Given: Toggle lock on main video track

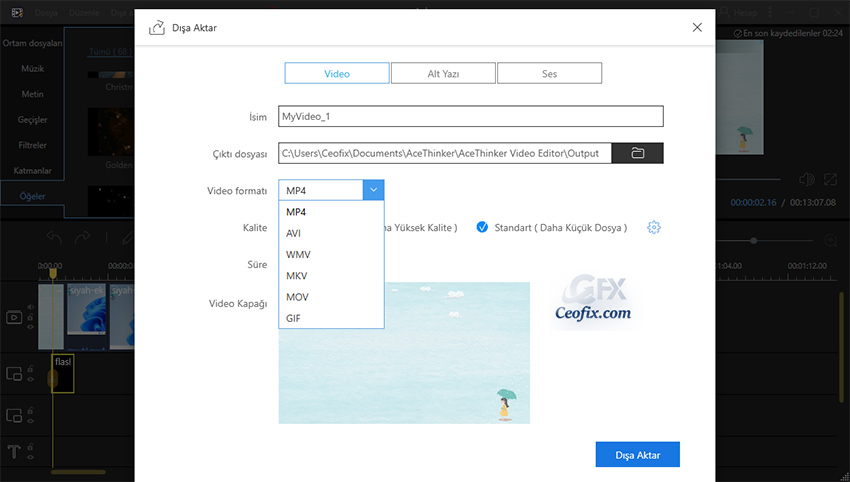Looking at the screenshot, I should coord(31,317).
